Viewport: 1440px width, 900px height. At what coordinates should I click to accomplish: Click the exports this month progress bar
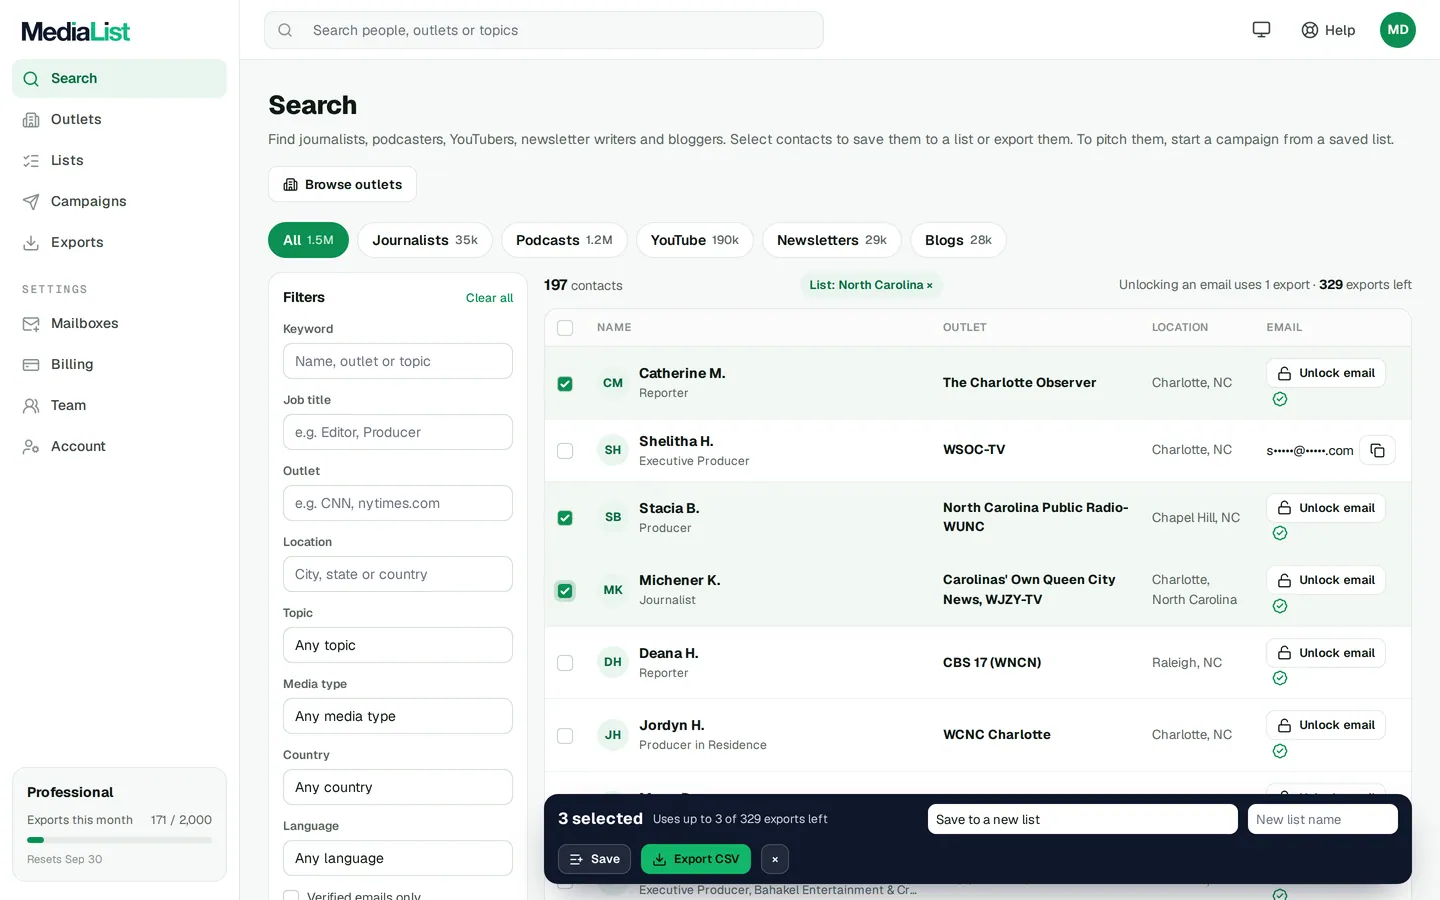(119, 840)
